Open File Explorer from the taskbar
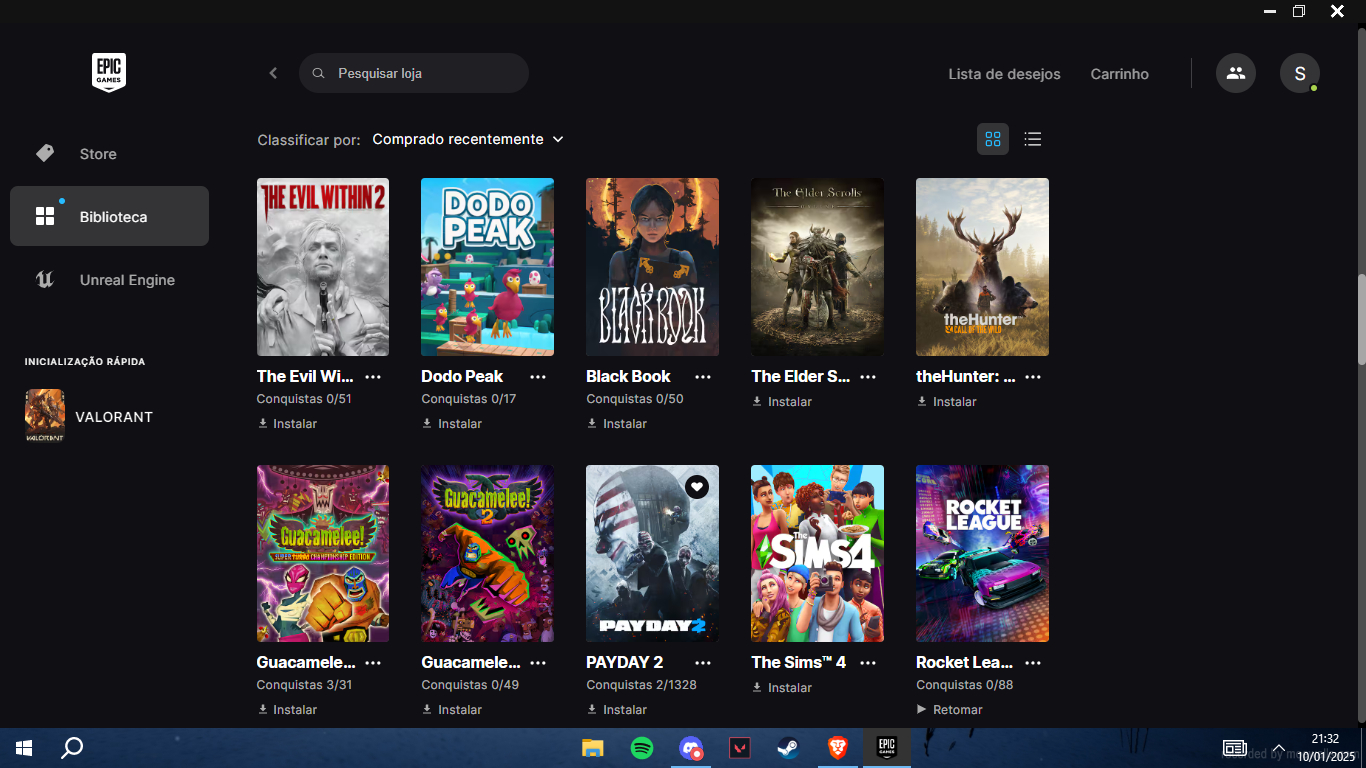The width and height of the screenshot is (1366, 768). [593, 748]
